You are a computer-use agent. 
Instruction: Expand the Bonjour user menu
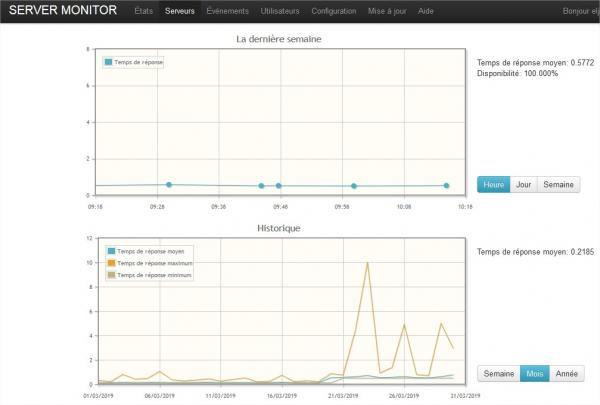(x=580, y=11)
